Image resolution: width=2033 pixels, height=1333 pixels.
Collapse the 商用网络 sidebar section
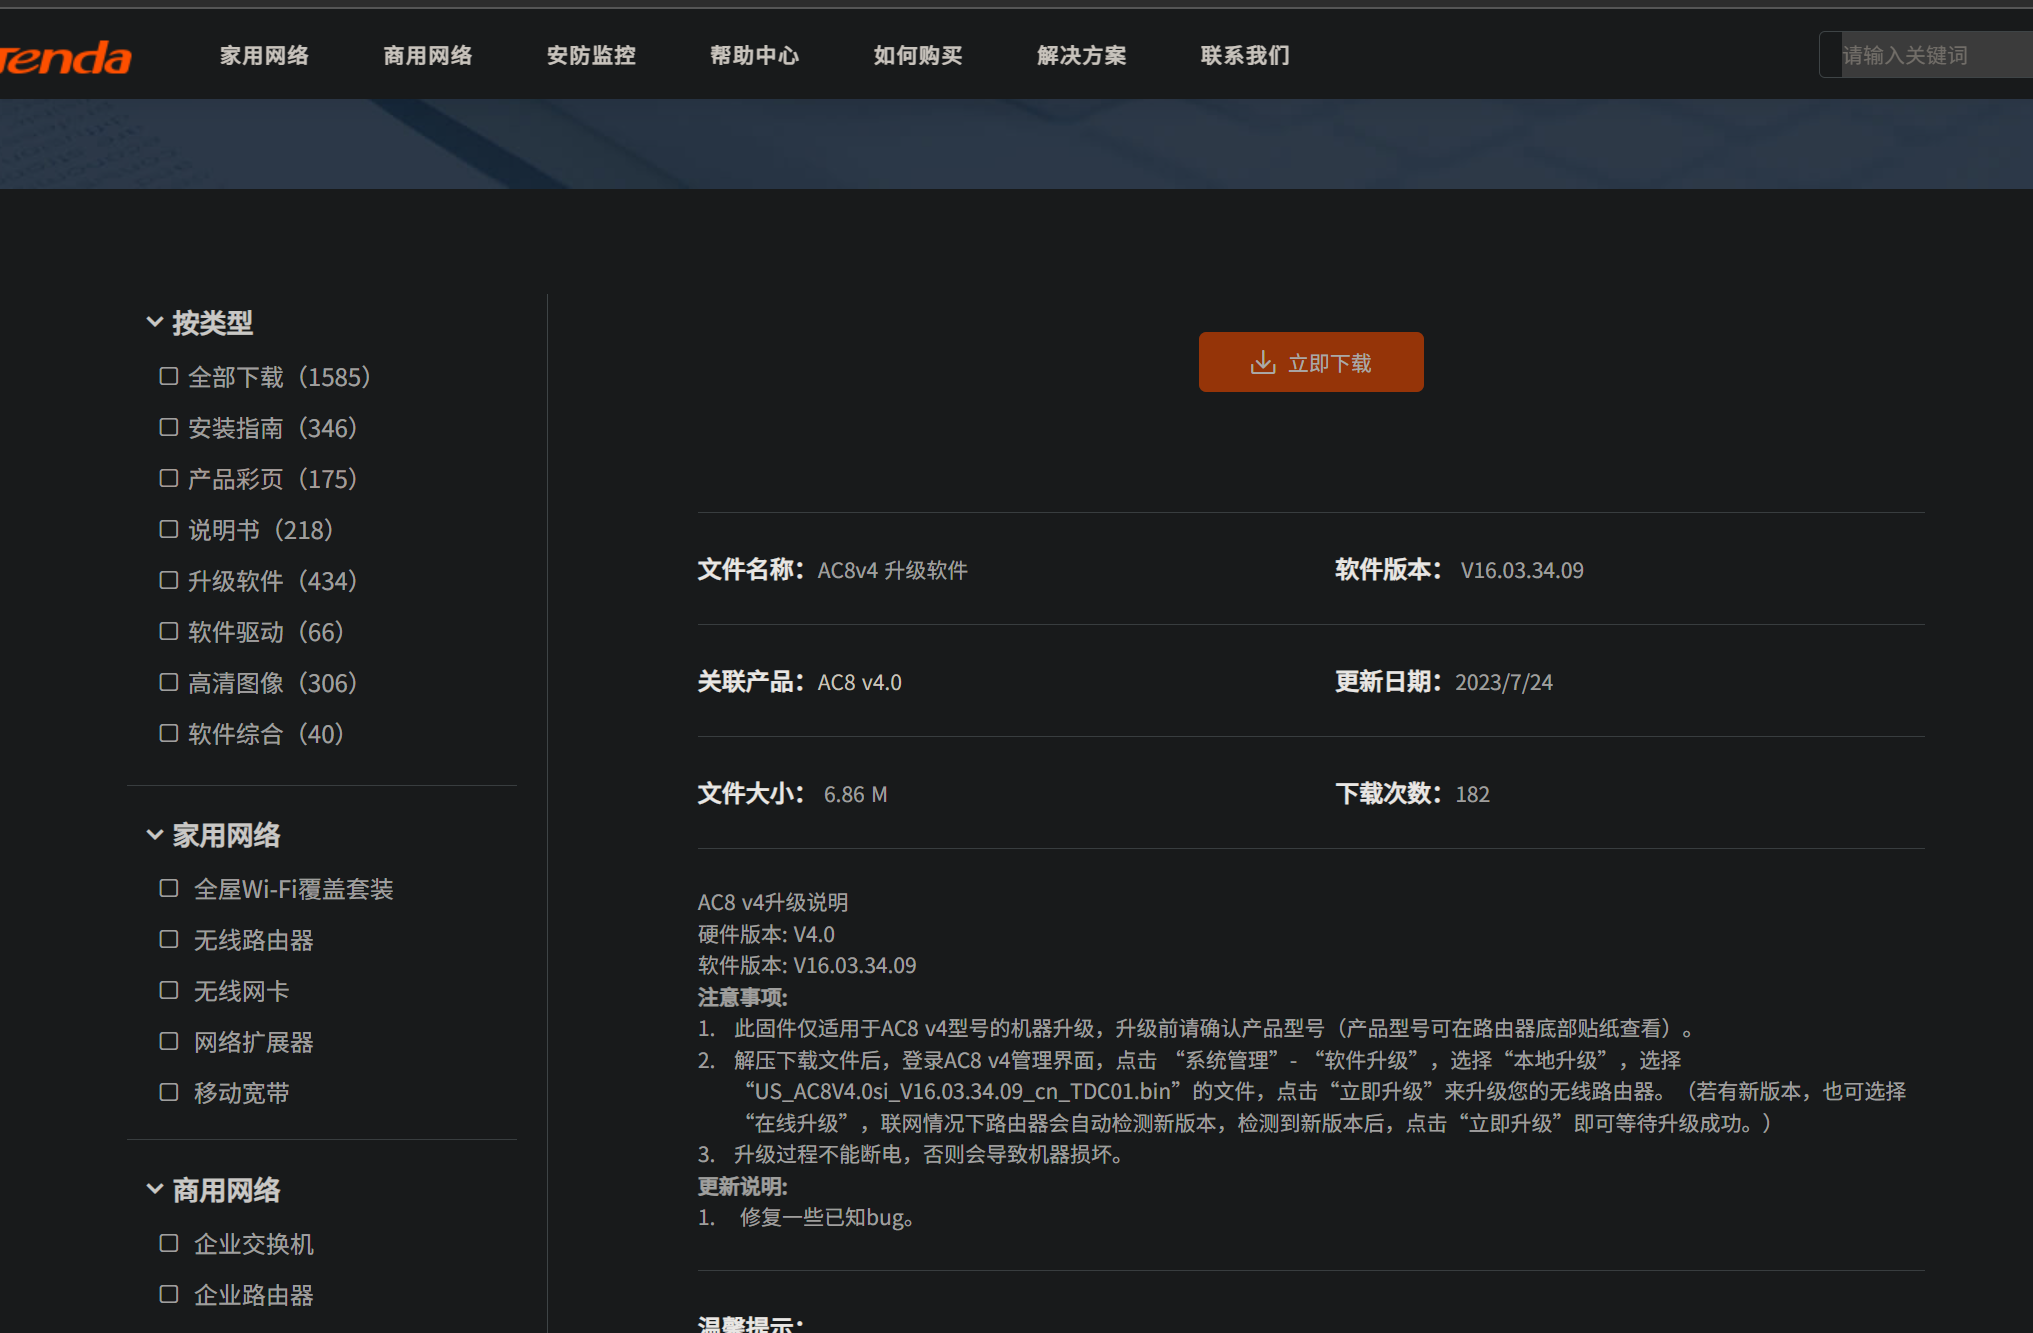(155, 1189)
